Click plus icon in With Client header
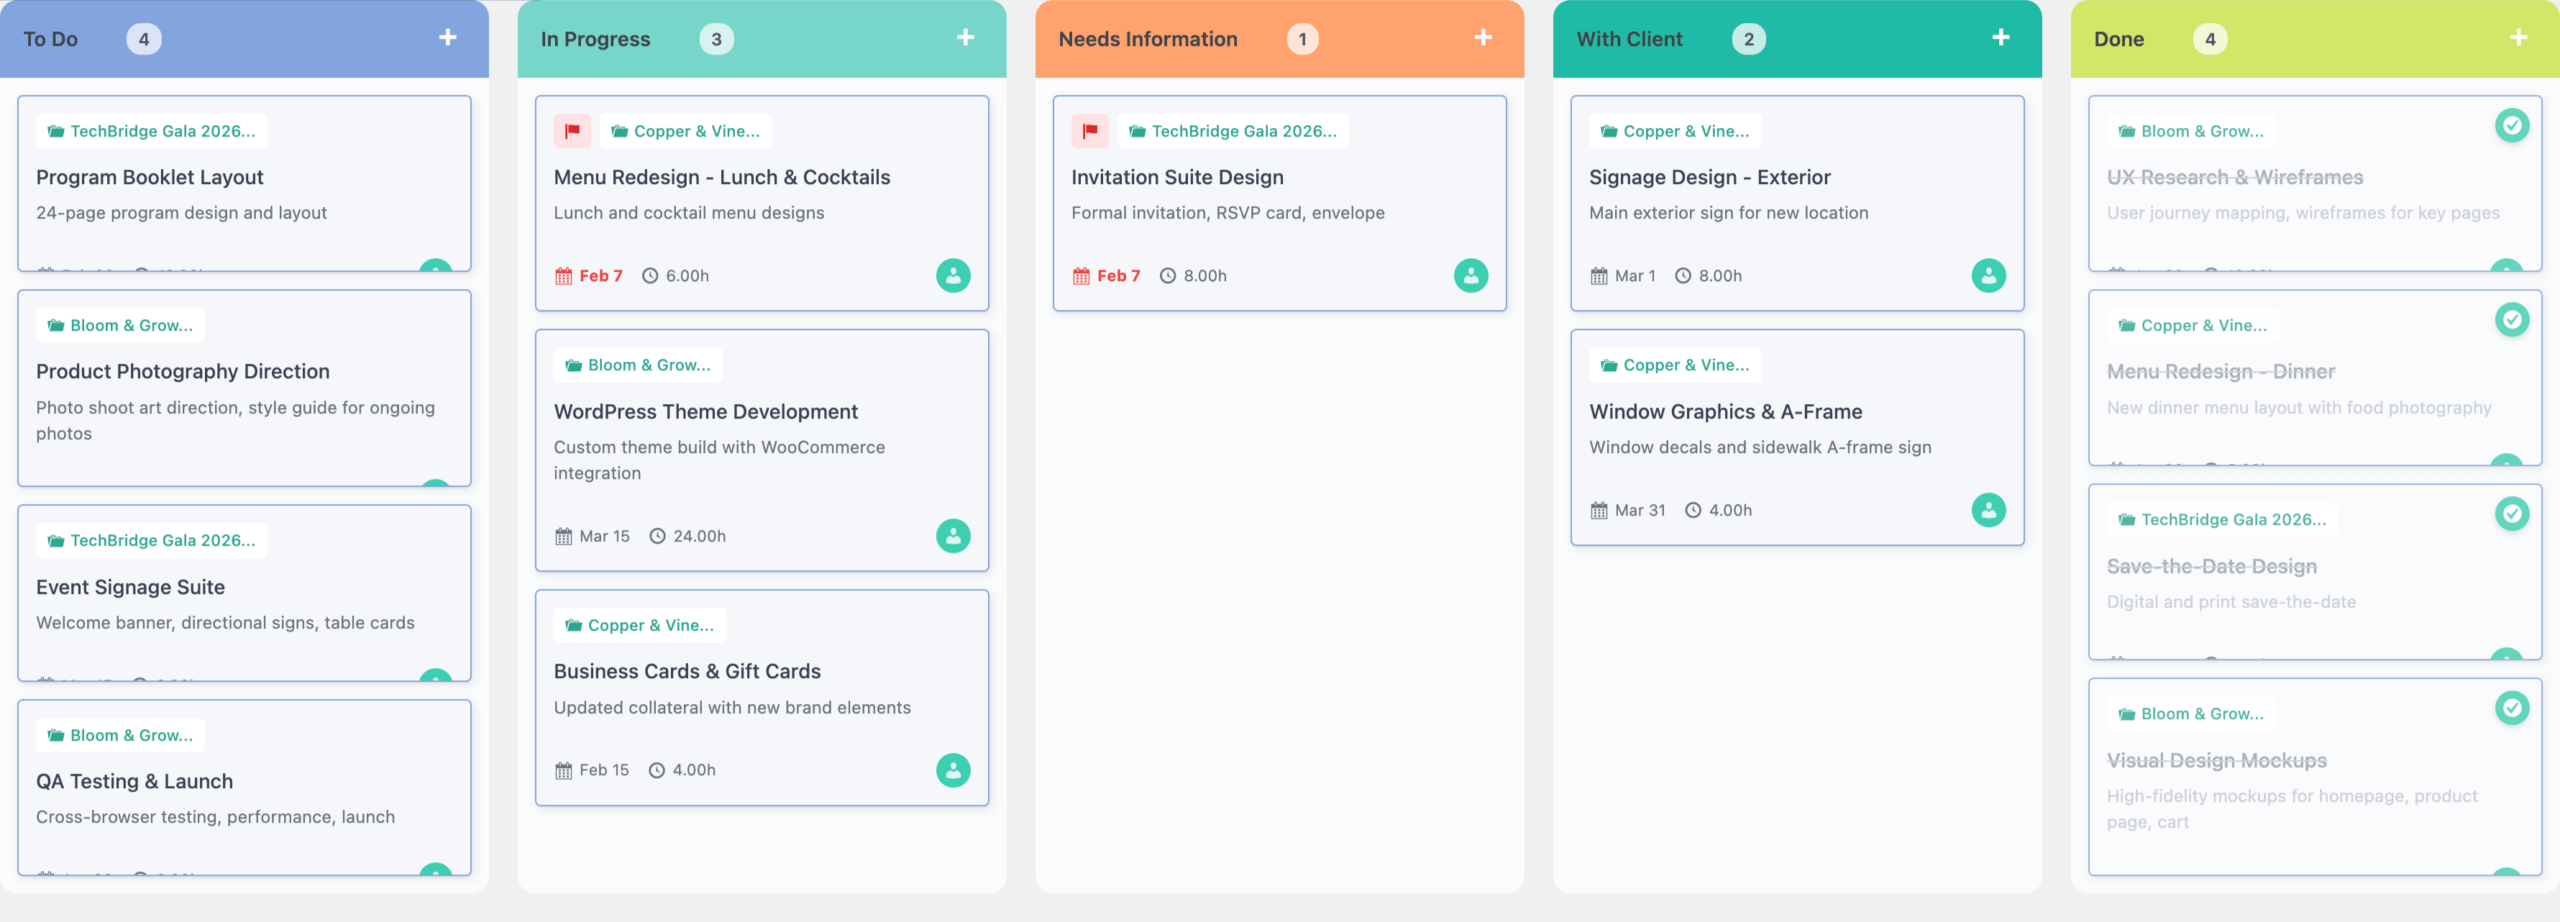The height and width of the screenshot is (922, 2560). tap(2000, 38)
